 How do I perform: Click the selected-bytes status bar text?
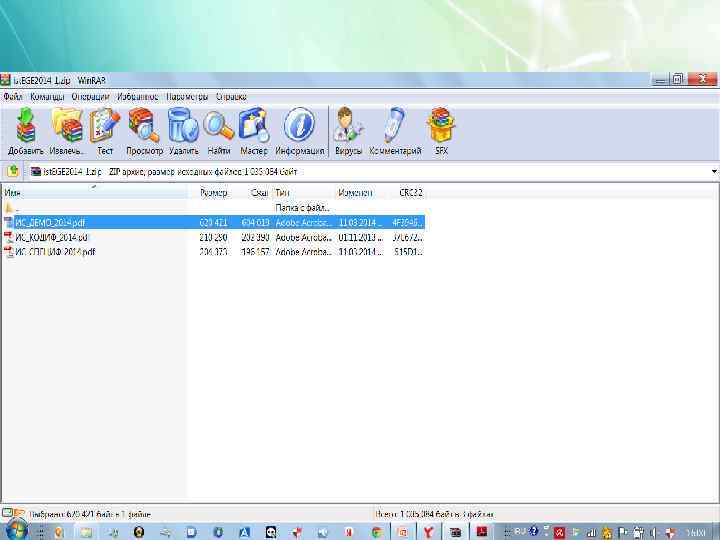coord(90,514)
